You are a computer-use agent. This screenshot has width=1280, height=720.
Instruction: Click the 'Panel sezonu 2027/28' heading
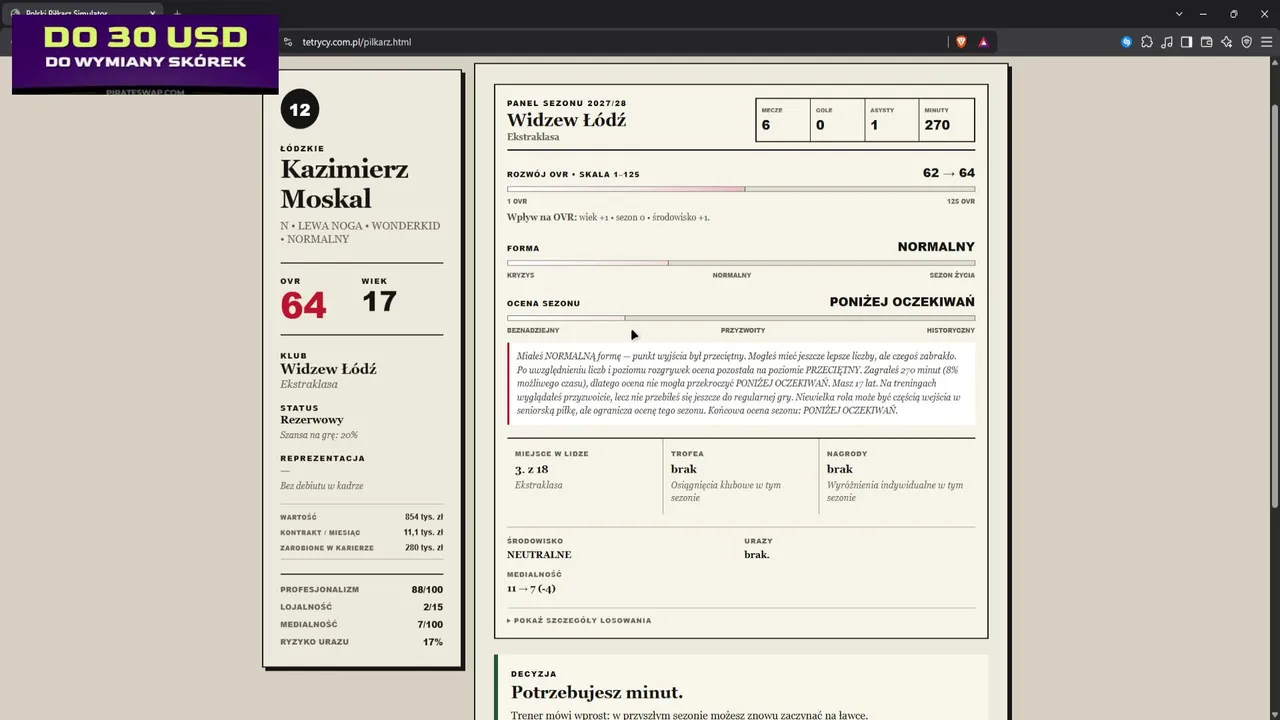567,103
